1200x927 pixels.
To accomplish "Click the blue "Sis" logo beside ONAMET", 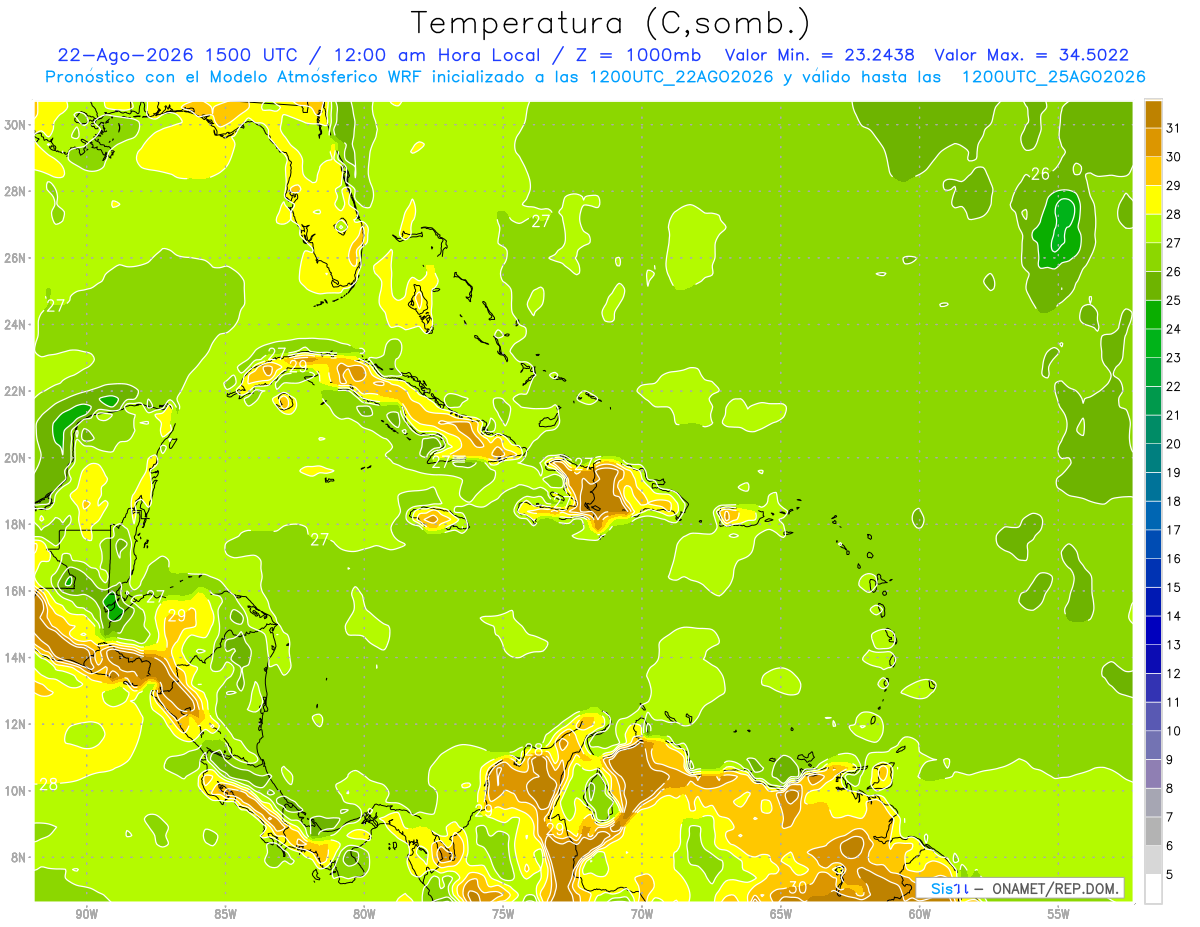I will pyautogui.click(x=942, y=888).
